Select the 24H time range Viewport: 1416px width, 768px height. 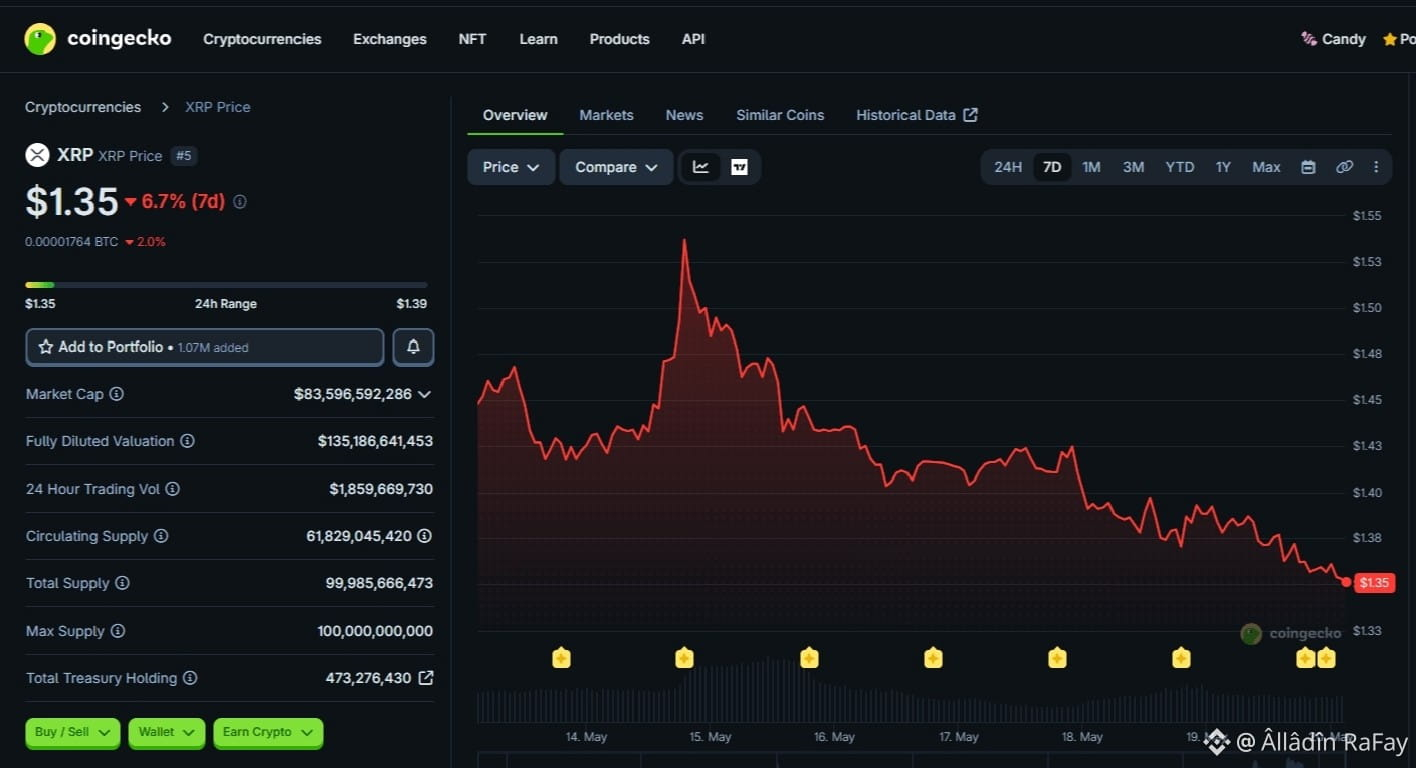coord(1008,167)
